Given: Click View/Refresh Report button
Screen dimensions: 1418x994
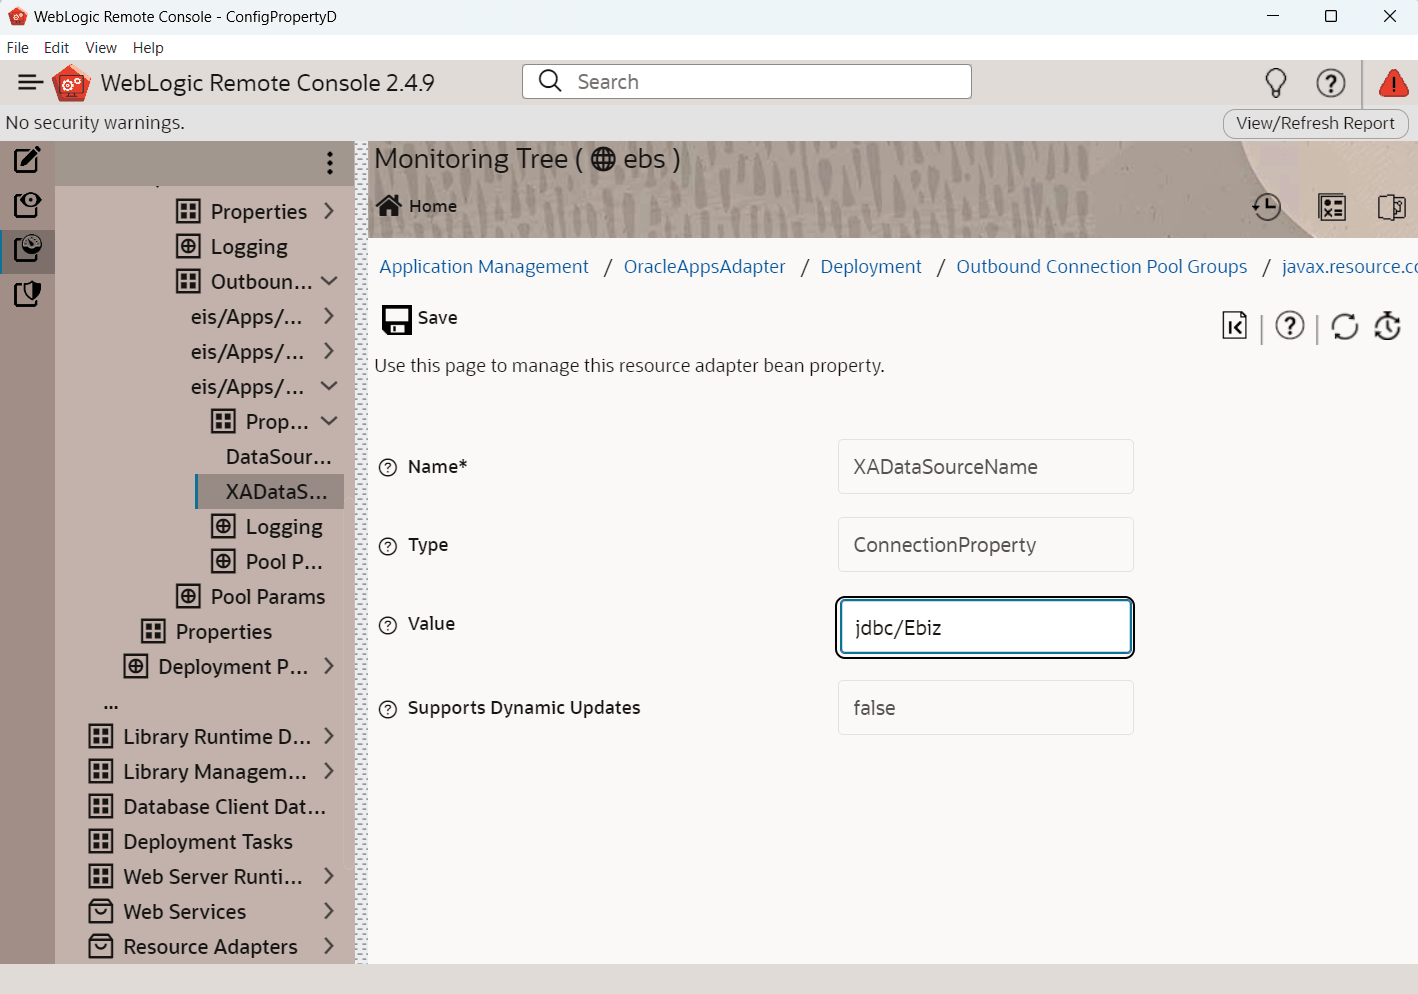Looking at the screenshot, I should [1315, 123].
